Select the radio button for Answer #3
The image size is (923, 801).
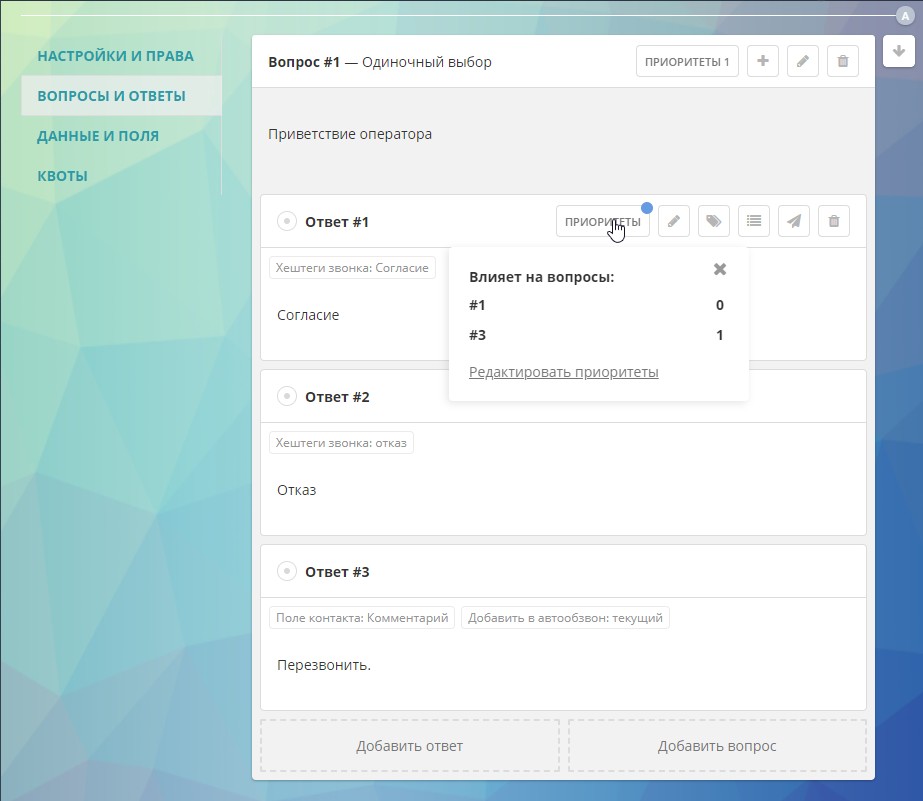287,572
